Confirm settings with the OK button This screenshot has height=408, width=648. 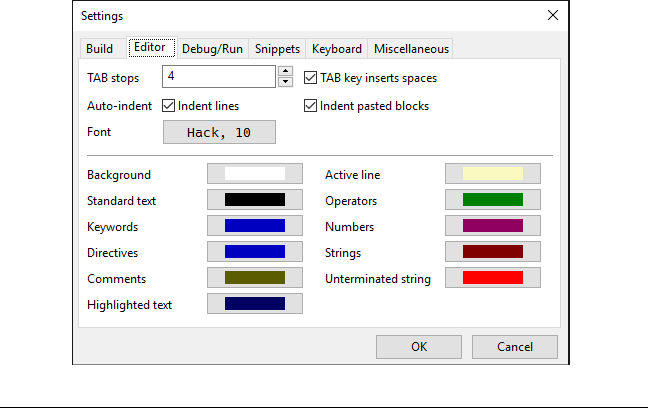(419, 347)
